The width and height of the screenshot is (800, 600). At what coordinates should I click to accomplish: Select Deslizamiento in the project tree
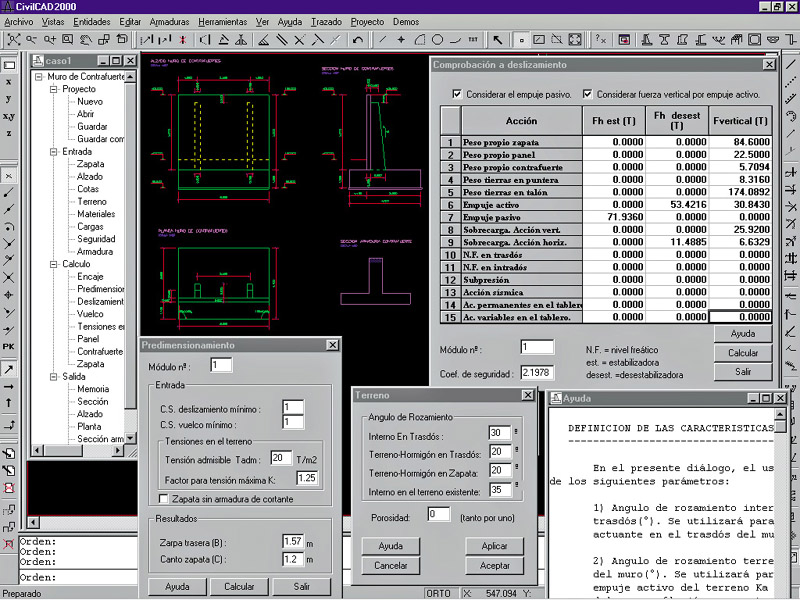point(101,301)
